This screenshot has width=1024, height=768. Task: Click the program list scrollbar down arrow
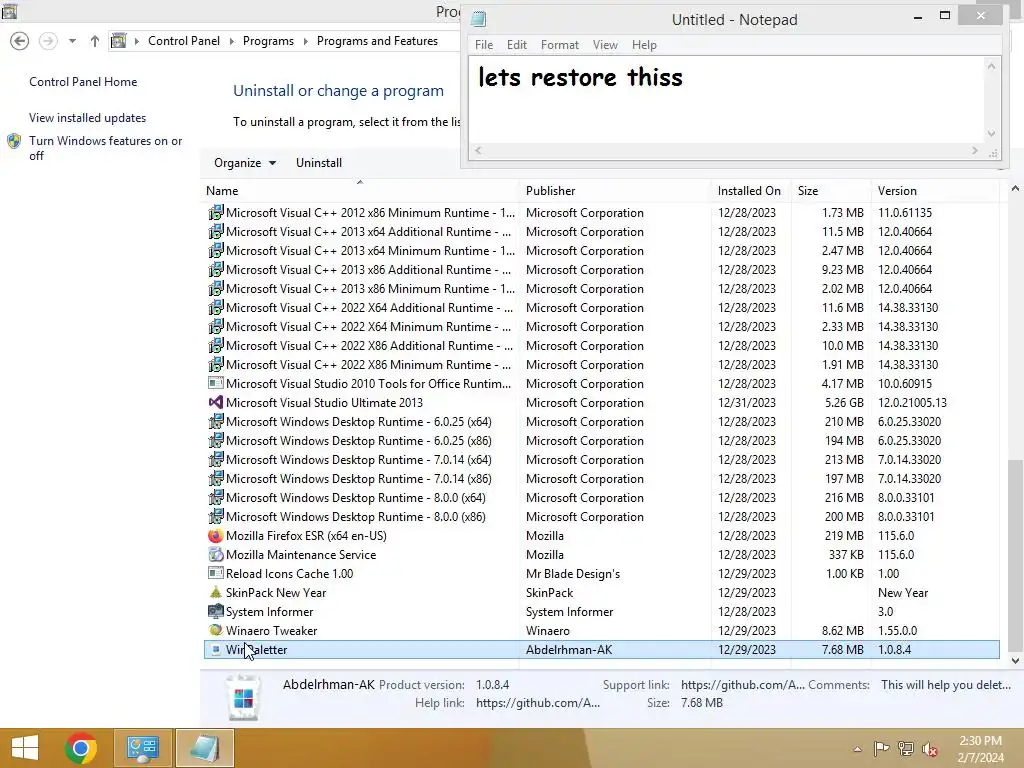click(1015, 660)
